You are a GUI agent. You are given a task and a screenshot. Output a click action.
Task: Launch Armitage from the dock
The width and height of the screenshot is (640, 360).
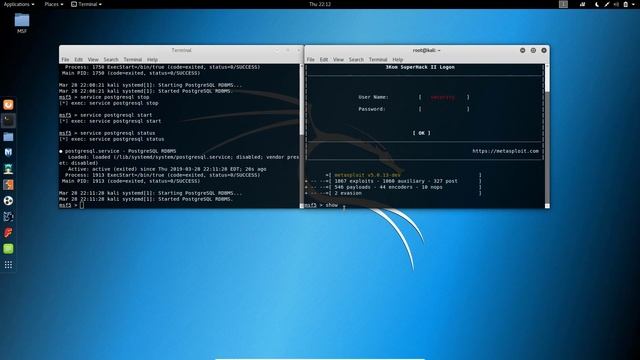point(8,169)
